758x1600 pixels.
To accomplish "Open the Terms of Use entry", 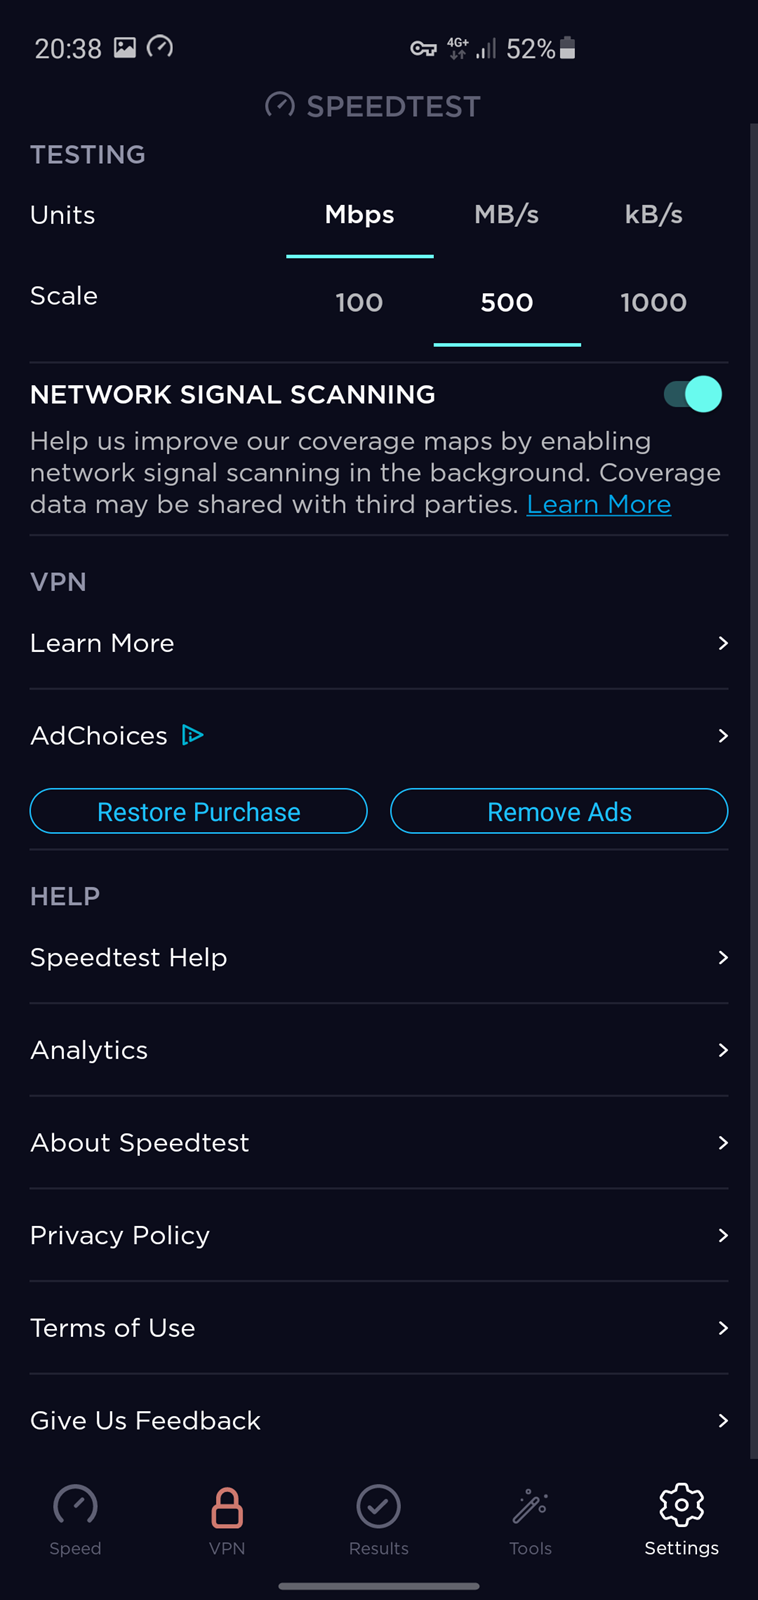I will pyautogui.click(x=113, y=1328).
